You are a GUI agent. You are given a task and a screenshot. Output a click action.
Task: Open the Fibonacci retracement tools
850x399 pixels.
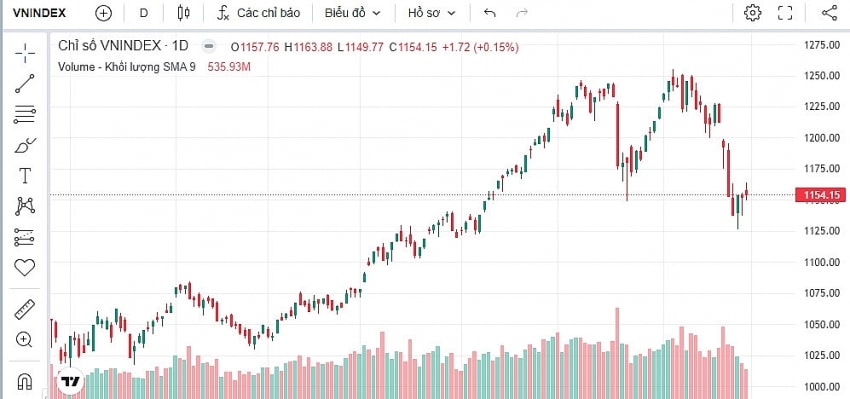click(24, 114)
